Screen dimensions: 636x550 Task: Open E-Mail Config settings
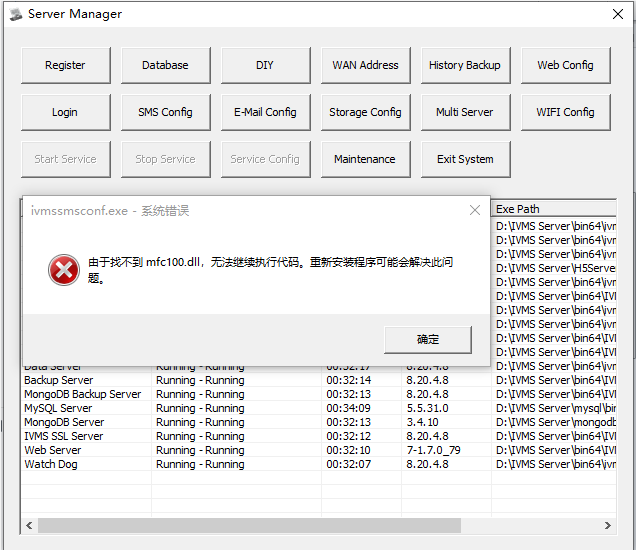[x=265, y=112]
